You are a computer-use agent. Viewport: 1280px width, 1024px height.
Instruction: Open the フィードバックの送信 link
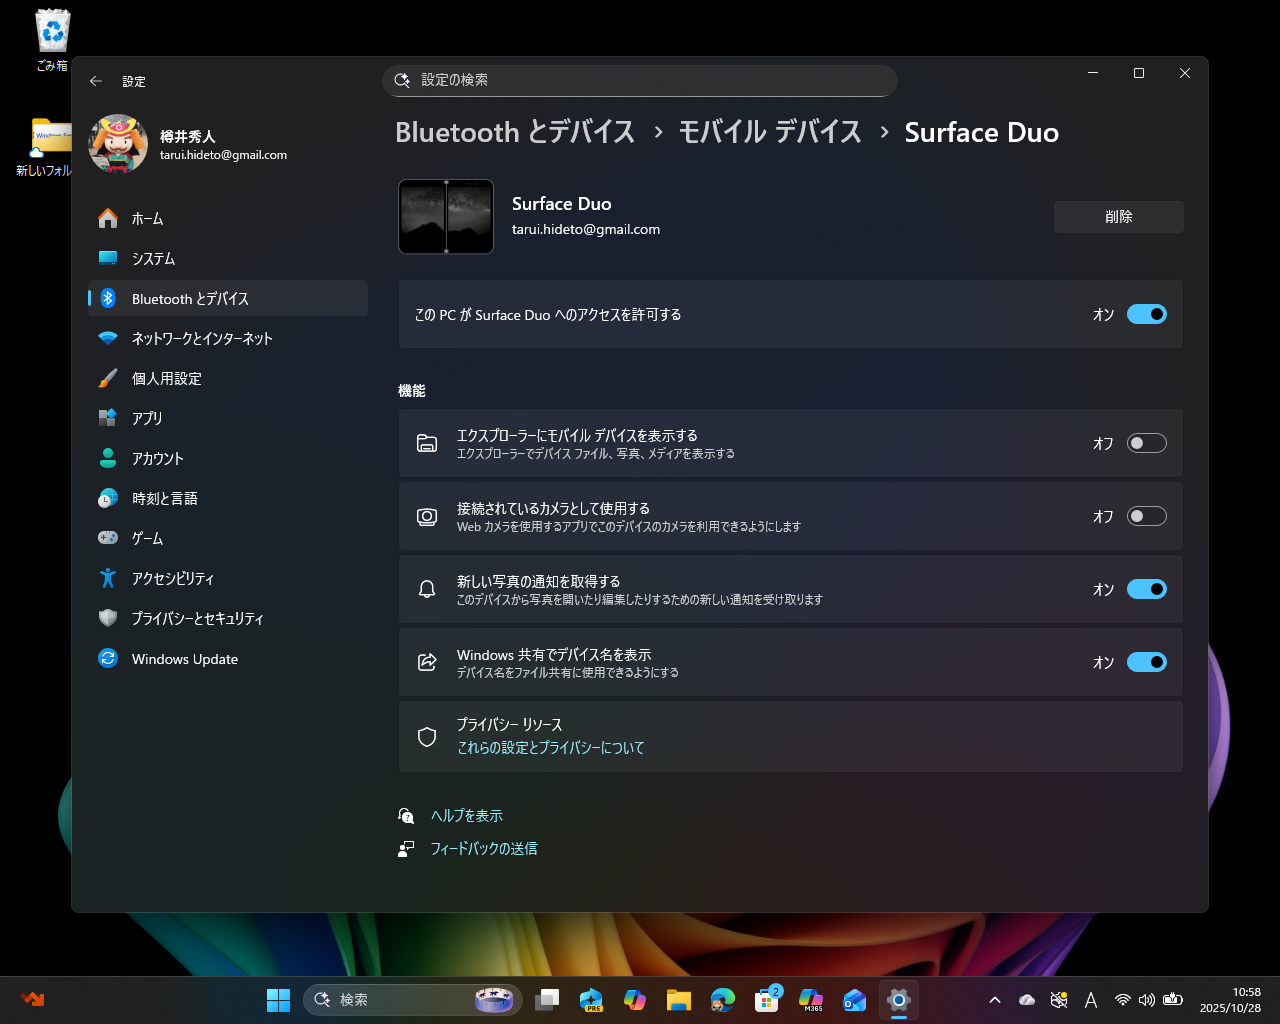pyautogui.click(x=484, y=849)
